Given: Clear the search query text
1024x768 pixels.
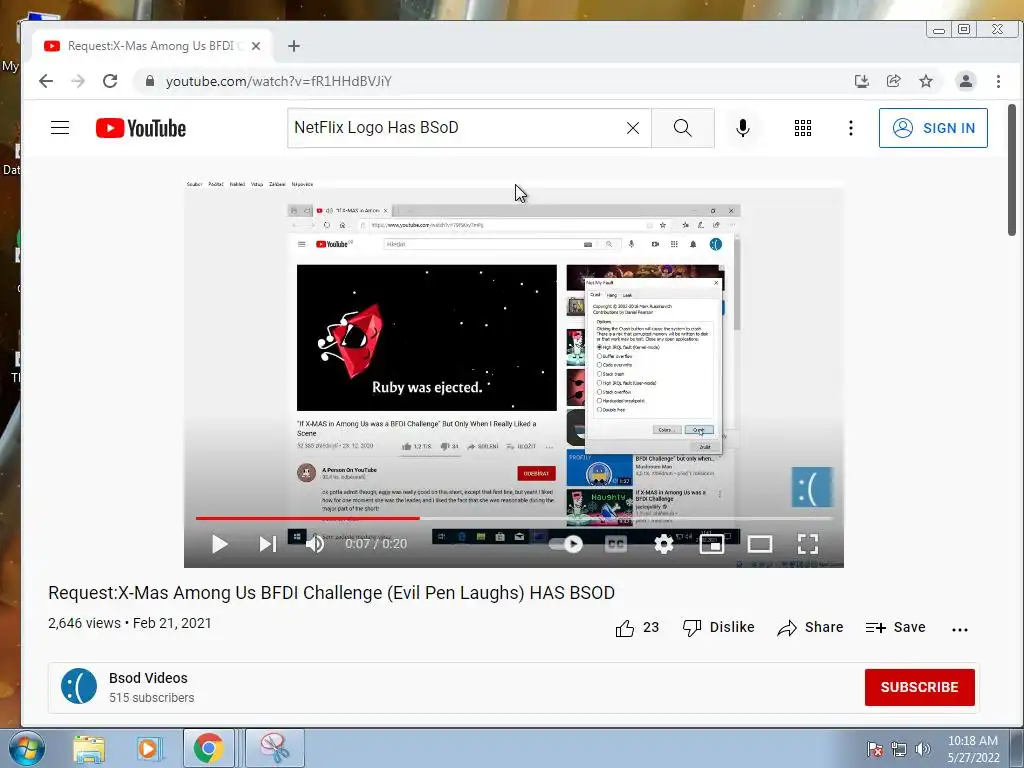Looking at the screenshot, I should pos(633,128).
